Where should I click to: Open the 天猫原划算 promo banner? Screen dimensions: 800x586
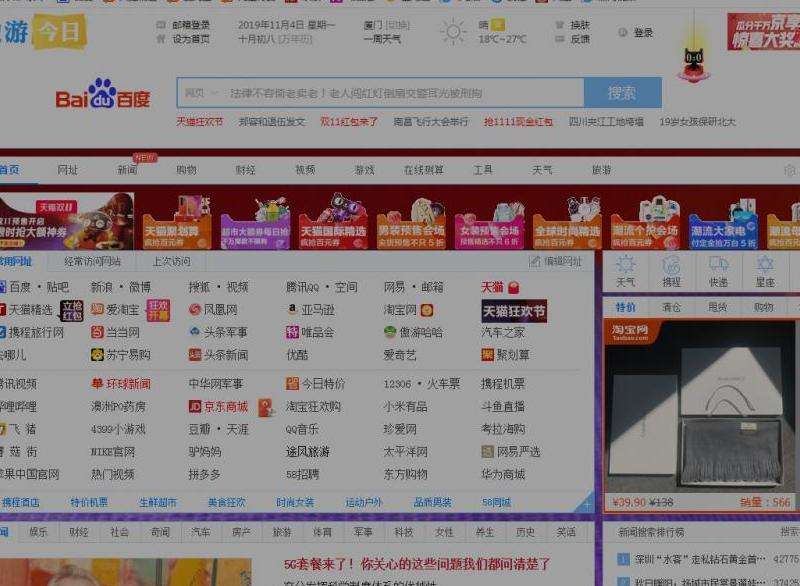click(x=177, y=222)
